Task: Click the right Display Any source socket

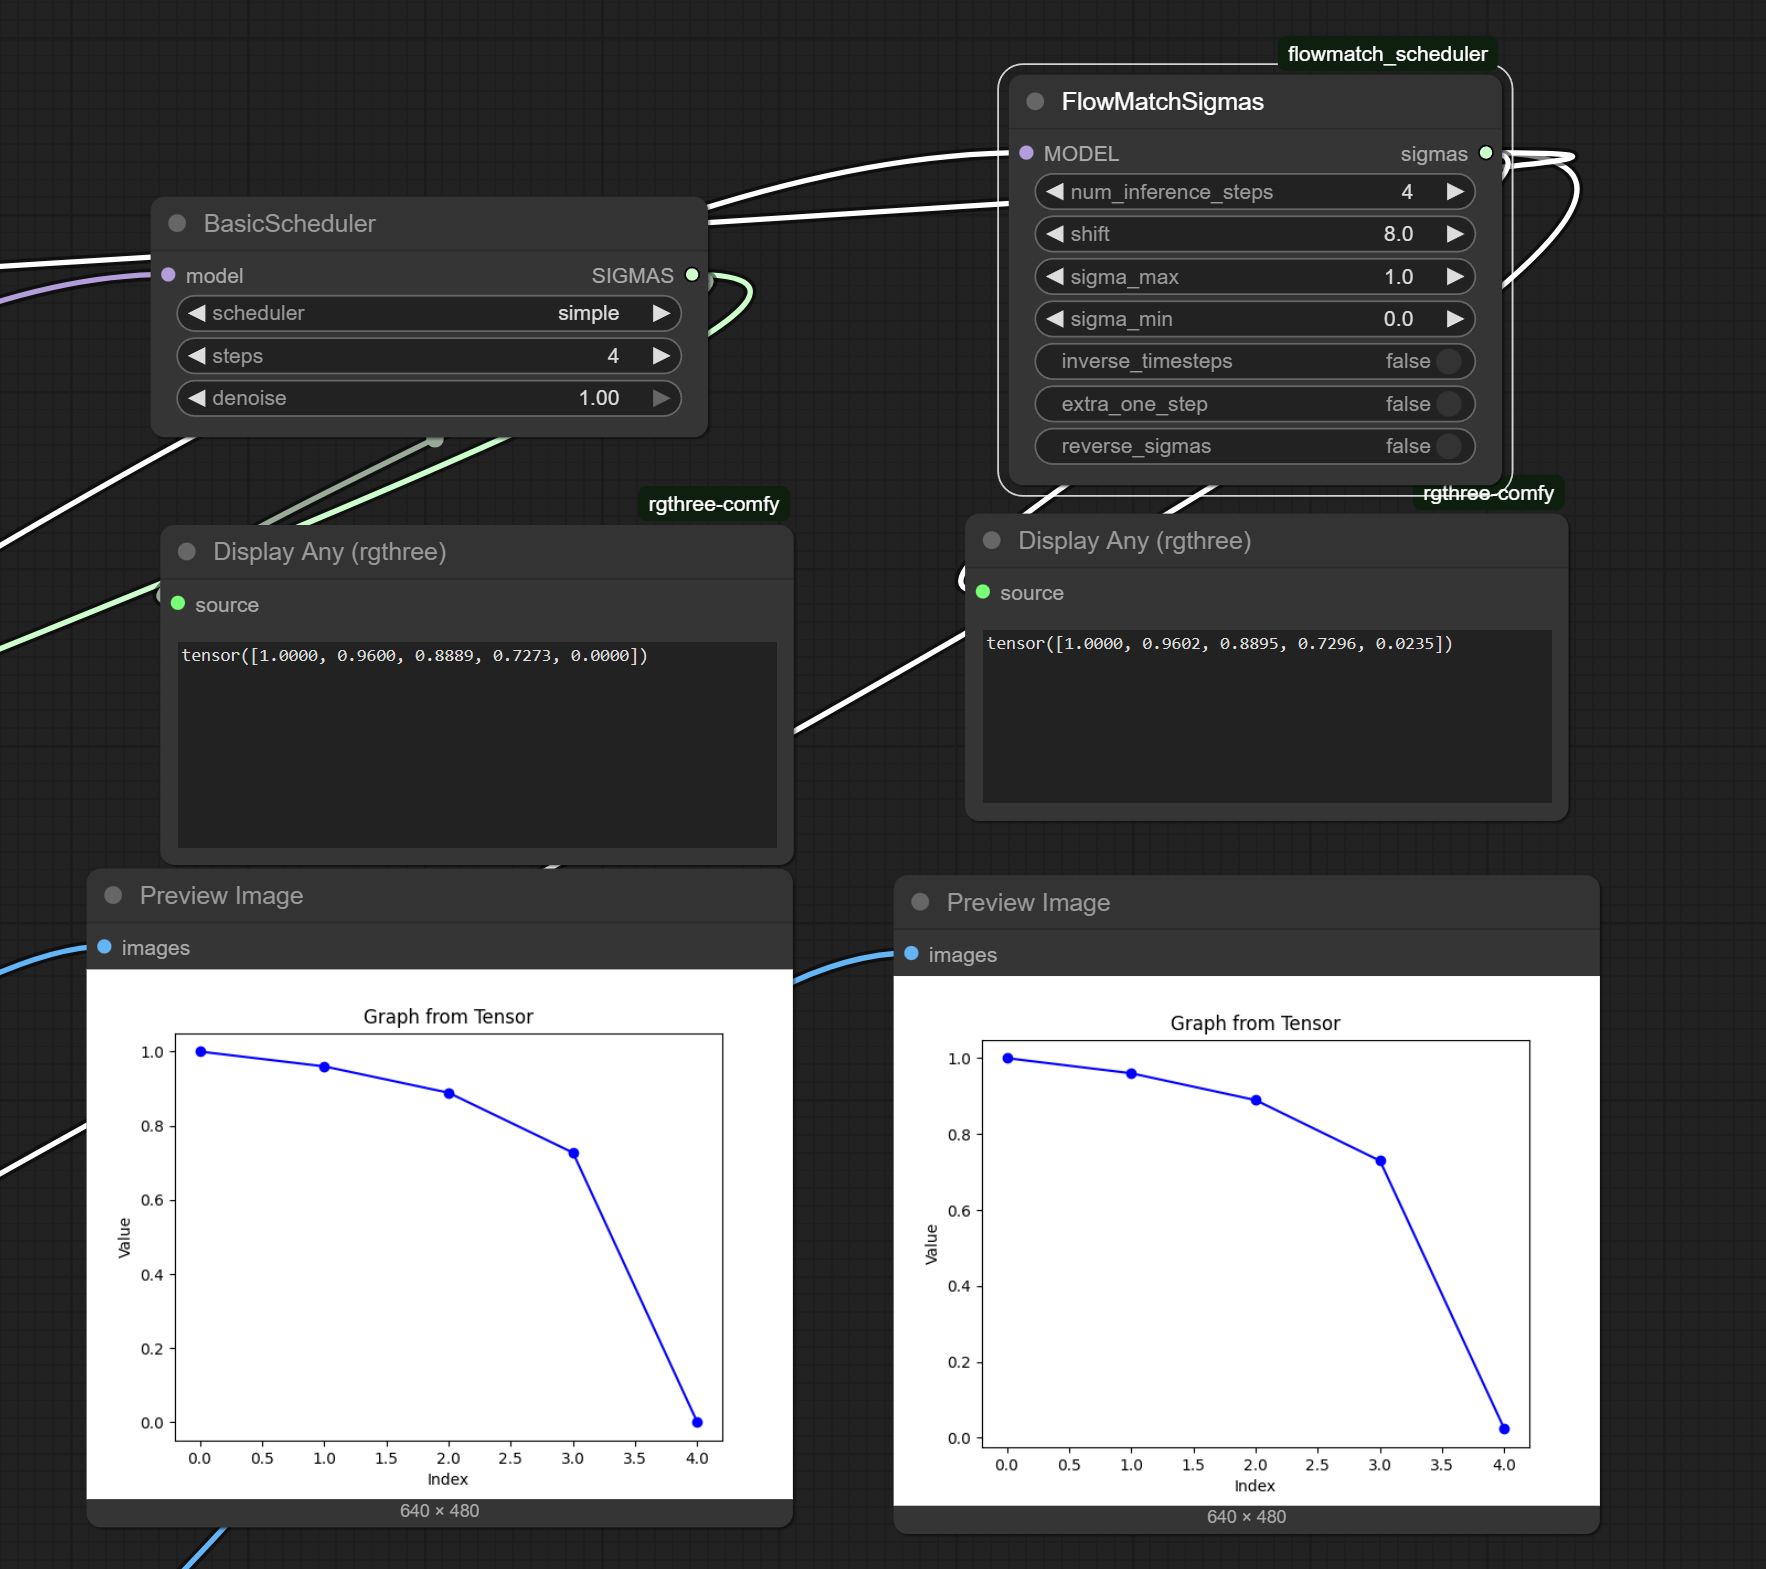Action: [983, 592]
